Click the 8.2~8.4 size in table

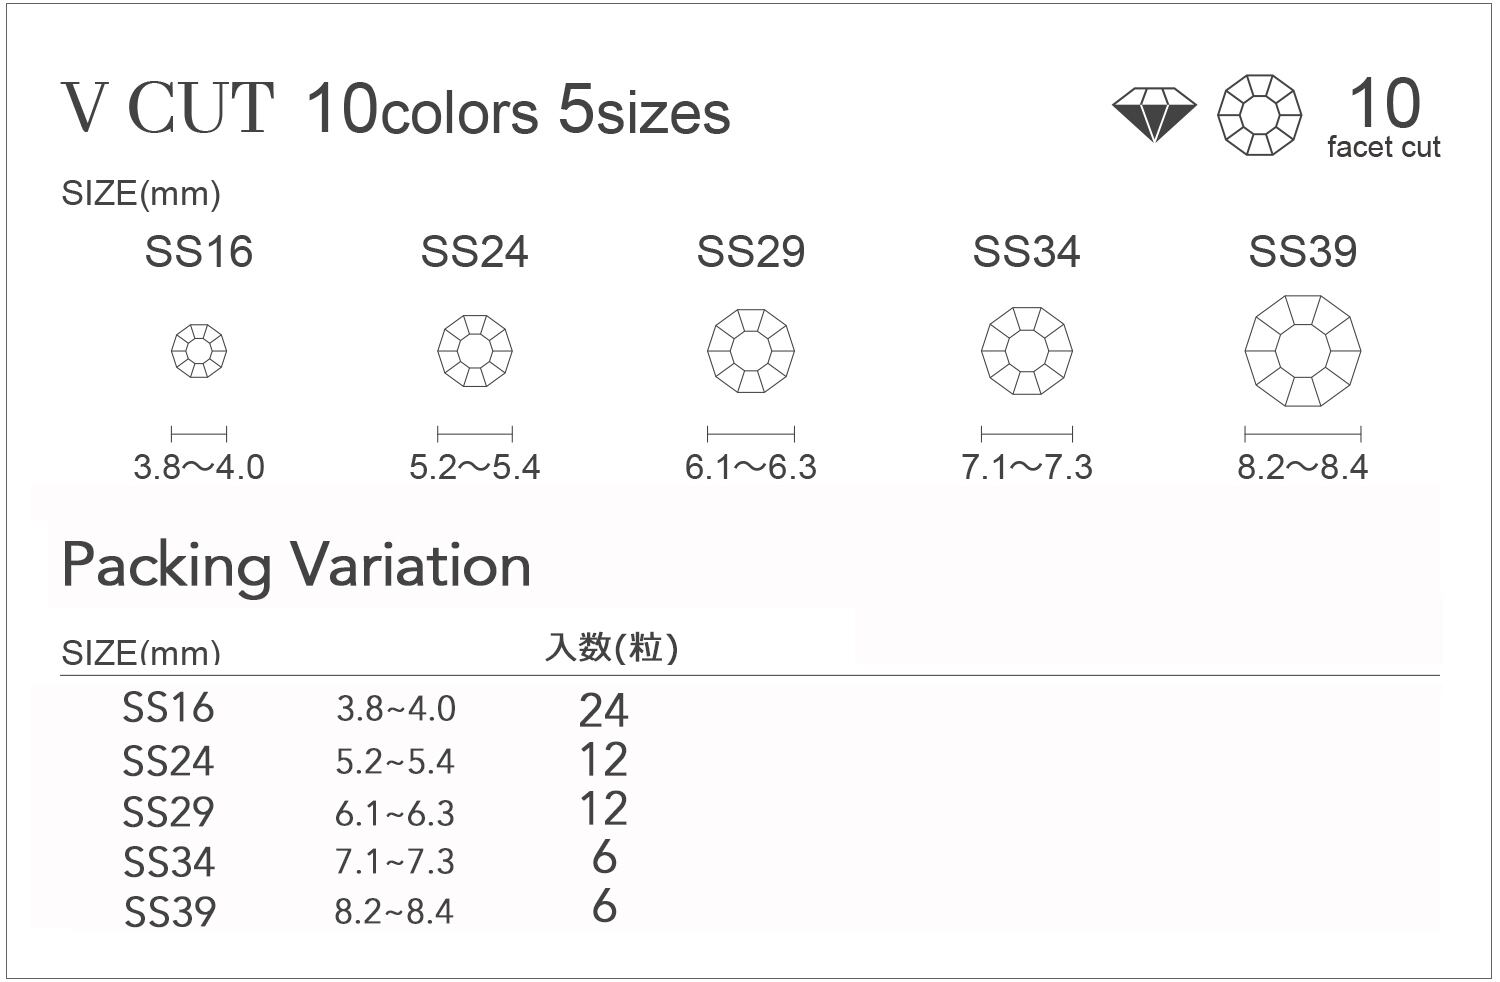394,912
